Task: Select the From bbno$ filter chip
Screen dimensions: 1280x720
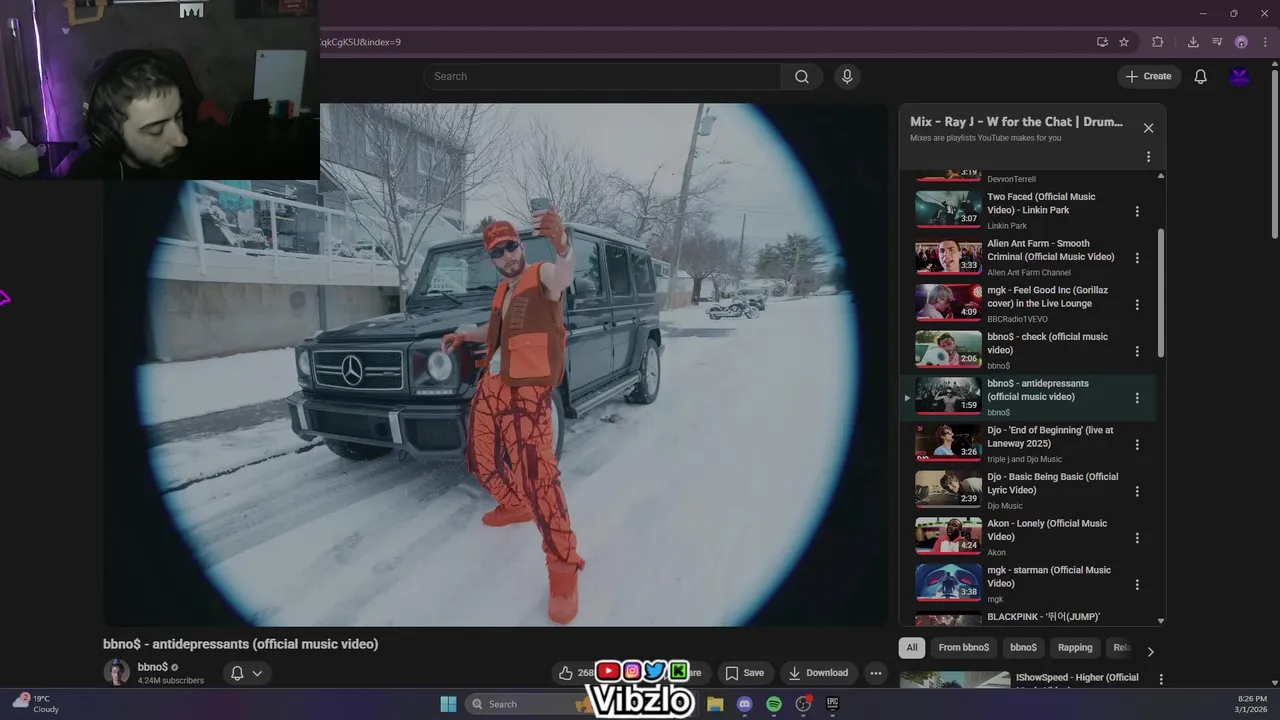Action: (x=964, y=647)
